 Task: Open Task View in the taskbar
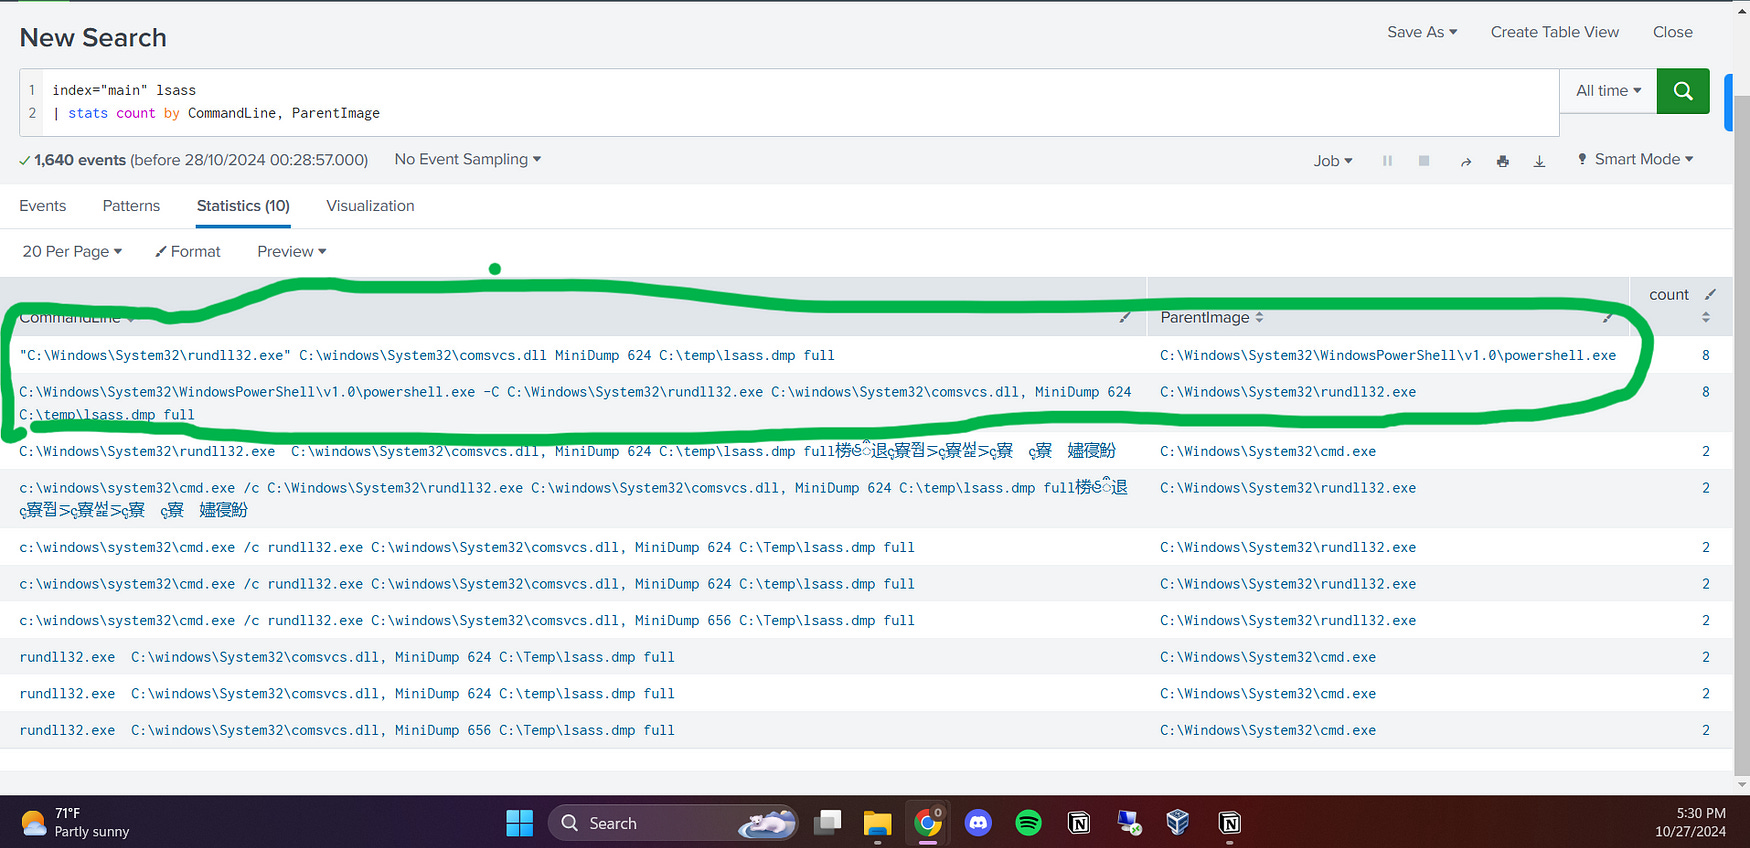[x=827, y=823]
